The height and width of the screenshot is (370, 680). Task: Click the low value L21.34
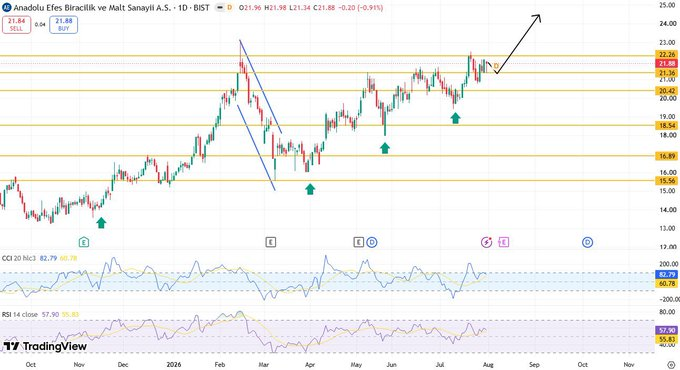coord(299,7)
